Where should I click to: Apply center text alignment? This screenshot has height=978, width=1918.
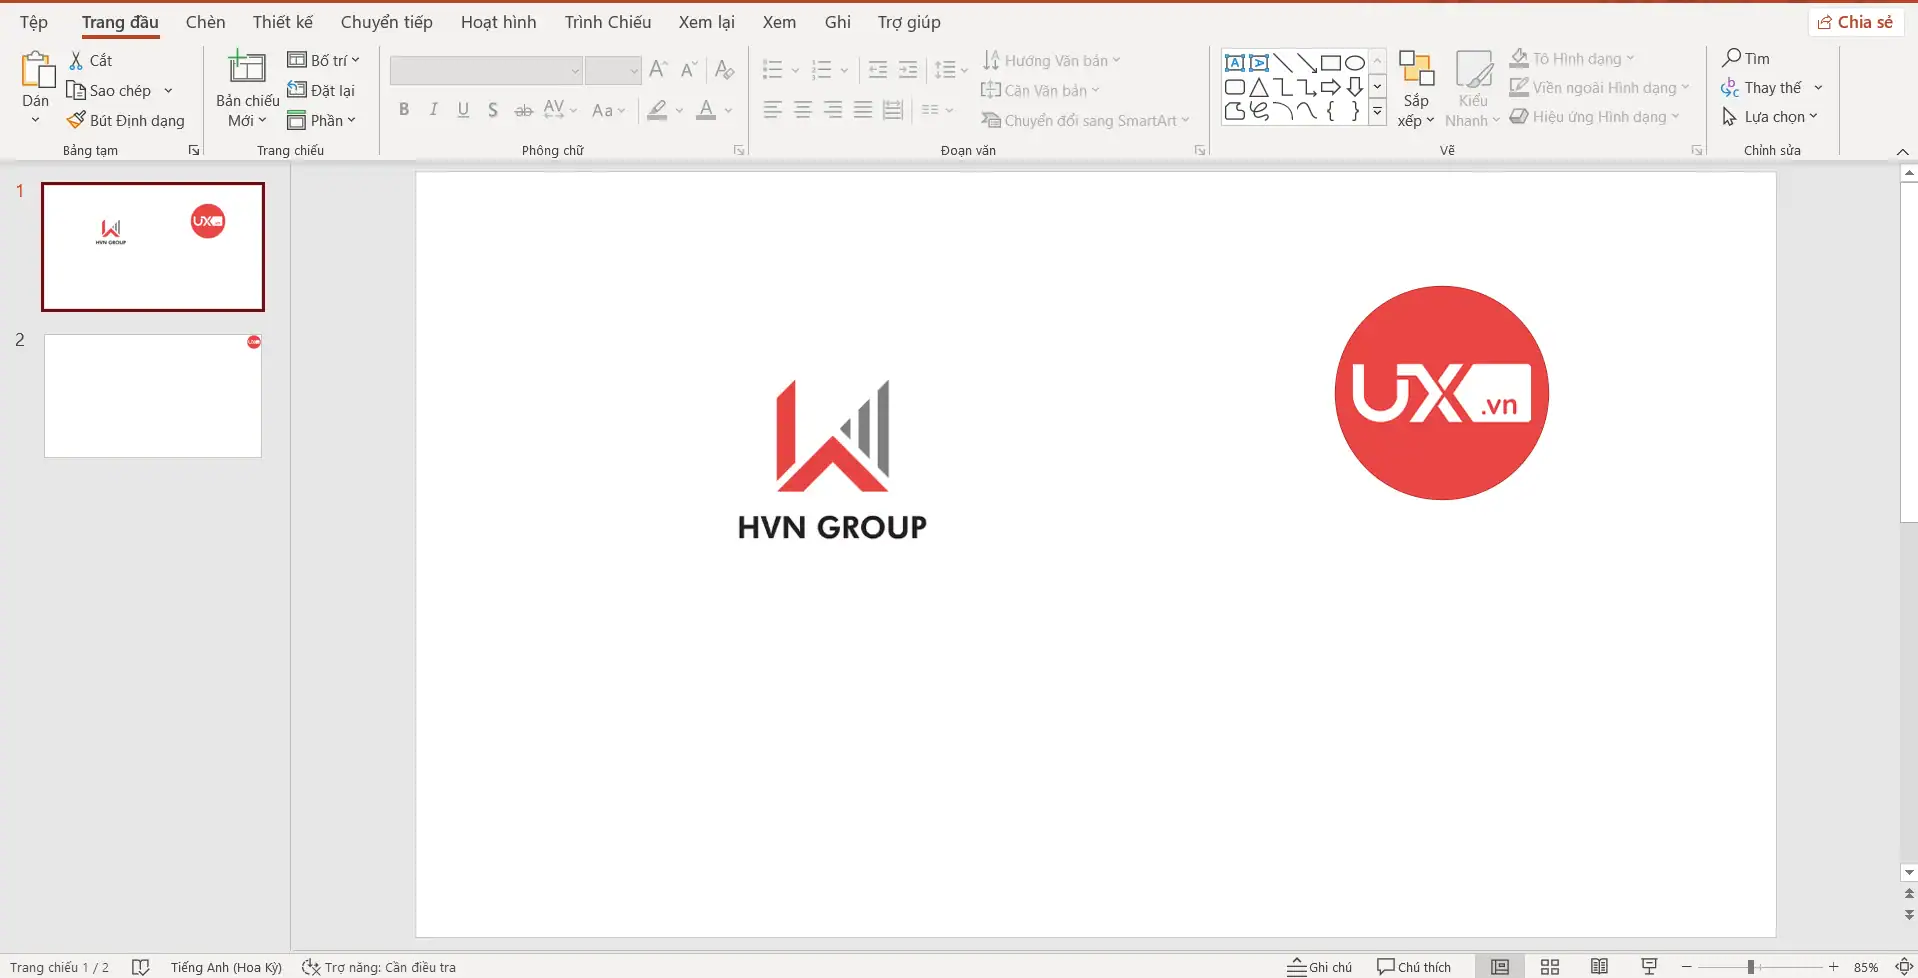(x=802, y=110)
